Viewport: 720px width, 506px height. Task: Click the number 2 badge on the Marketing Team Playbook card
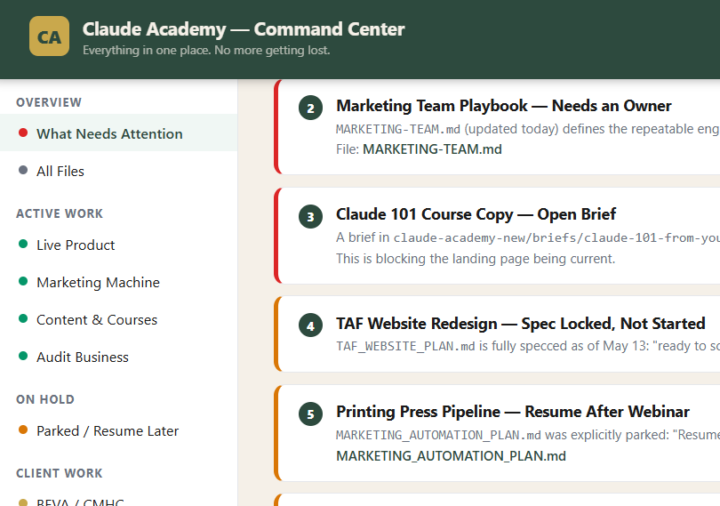point(310,108)
